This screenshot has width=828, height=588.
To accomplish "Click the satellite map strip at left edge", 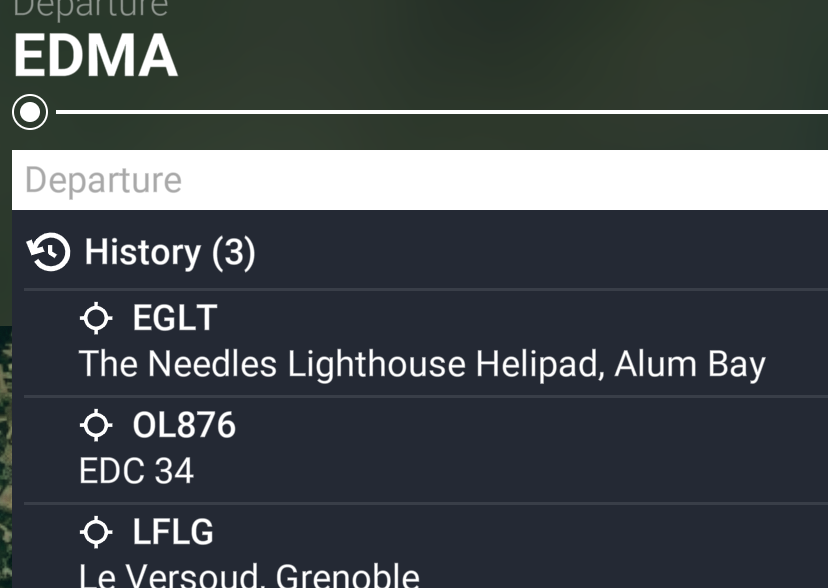I will (x=5, y=450).
